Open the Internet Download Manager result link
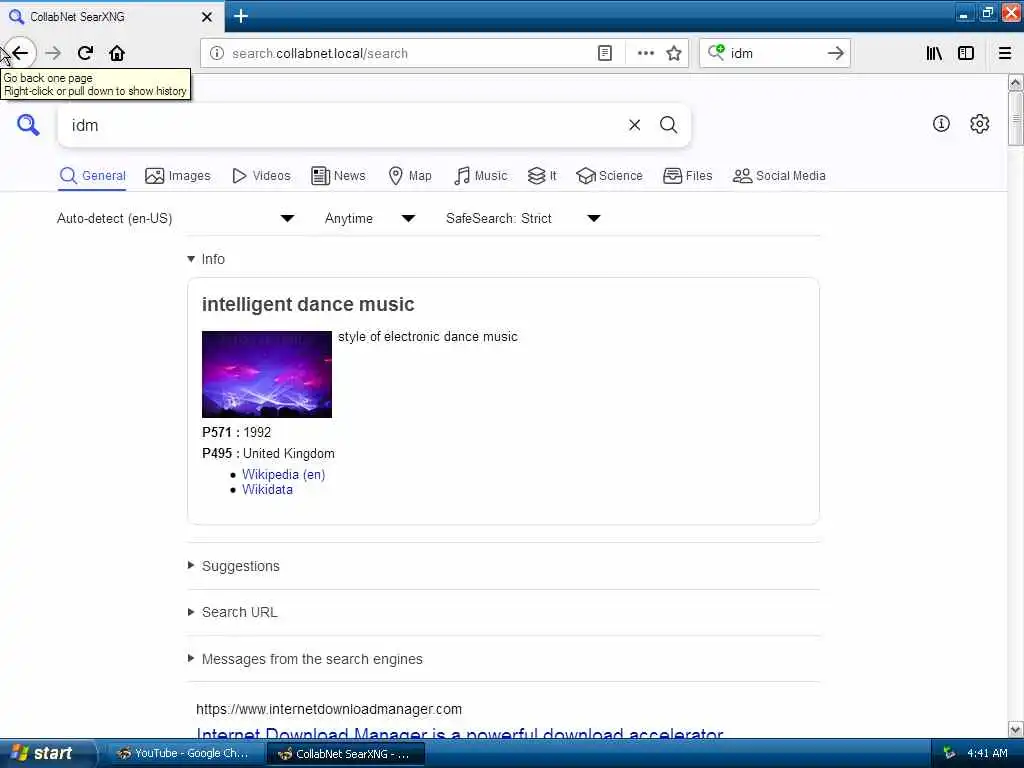The image size is (1024, 768). click(460, 734)
